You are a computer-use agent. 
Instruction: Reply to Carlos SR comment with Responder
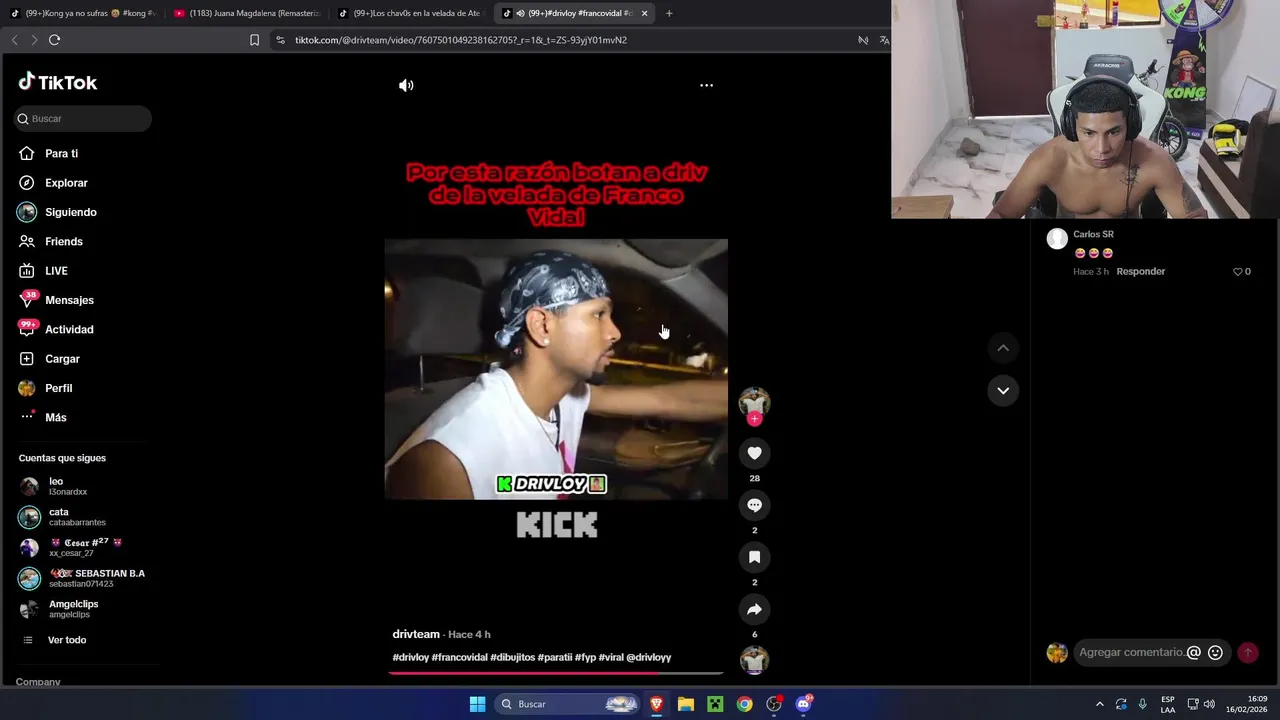pos(1141,271)
